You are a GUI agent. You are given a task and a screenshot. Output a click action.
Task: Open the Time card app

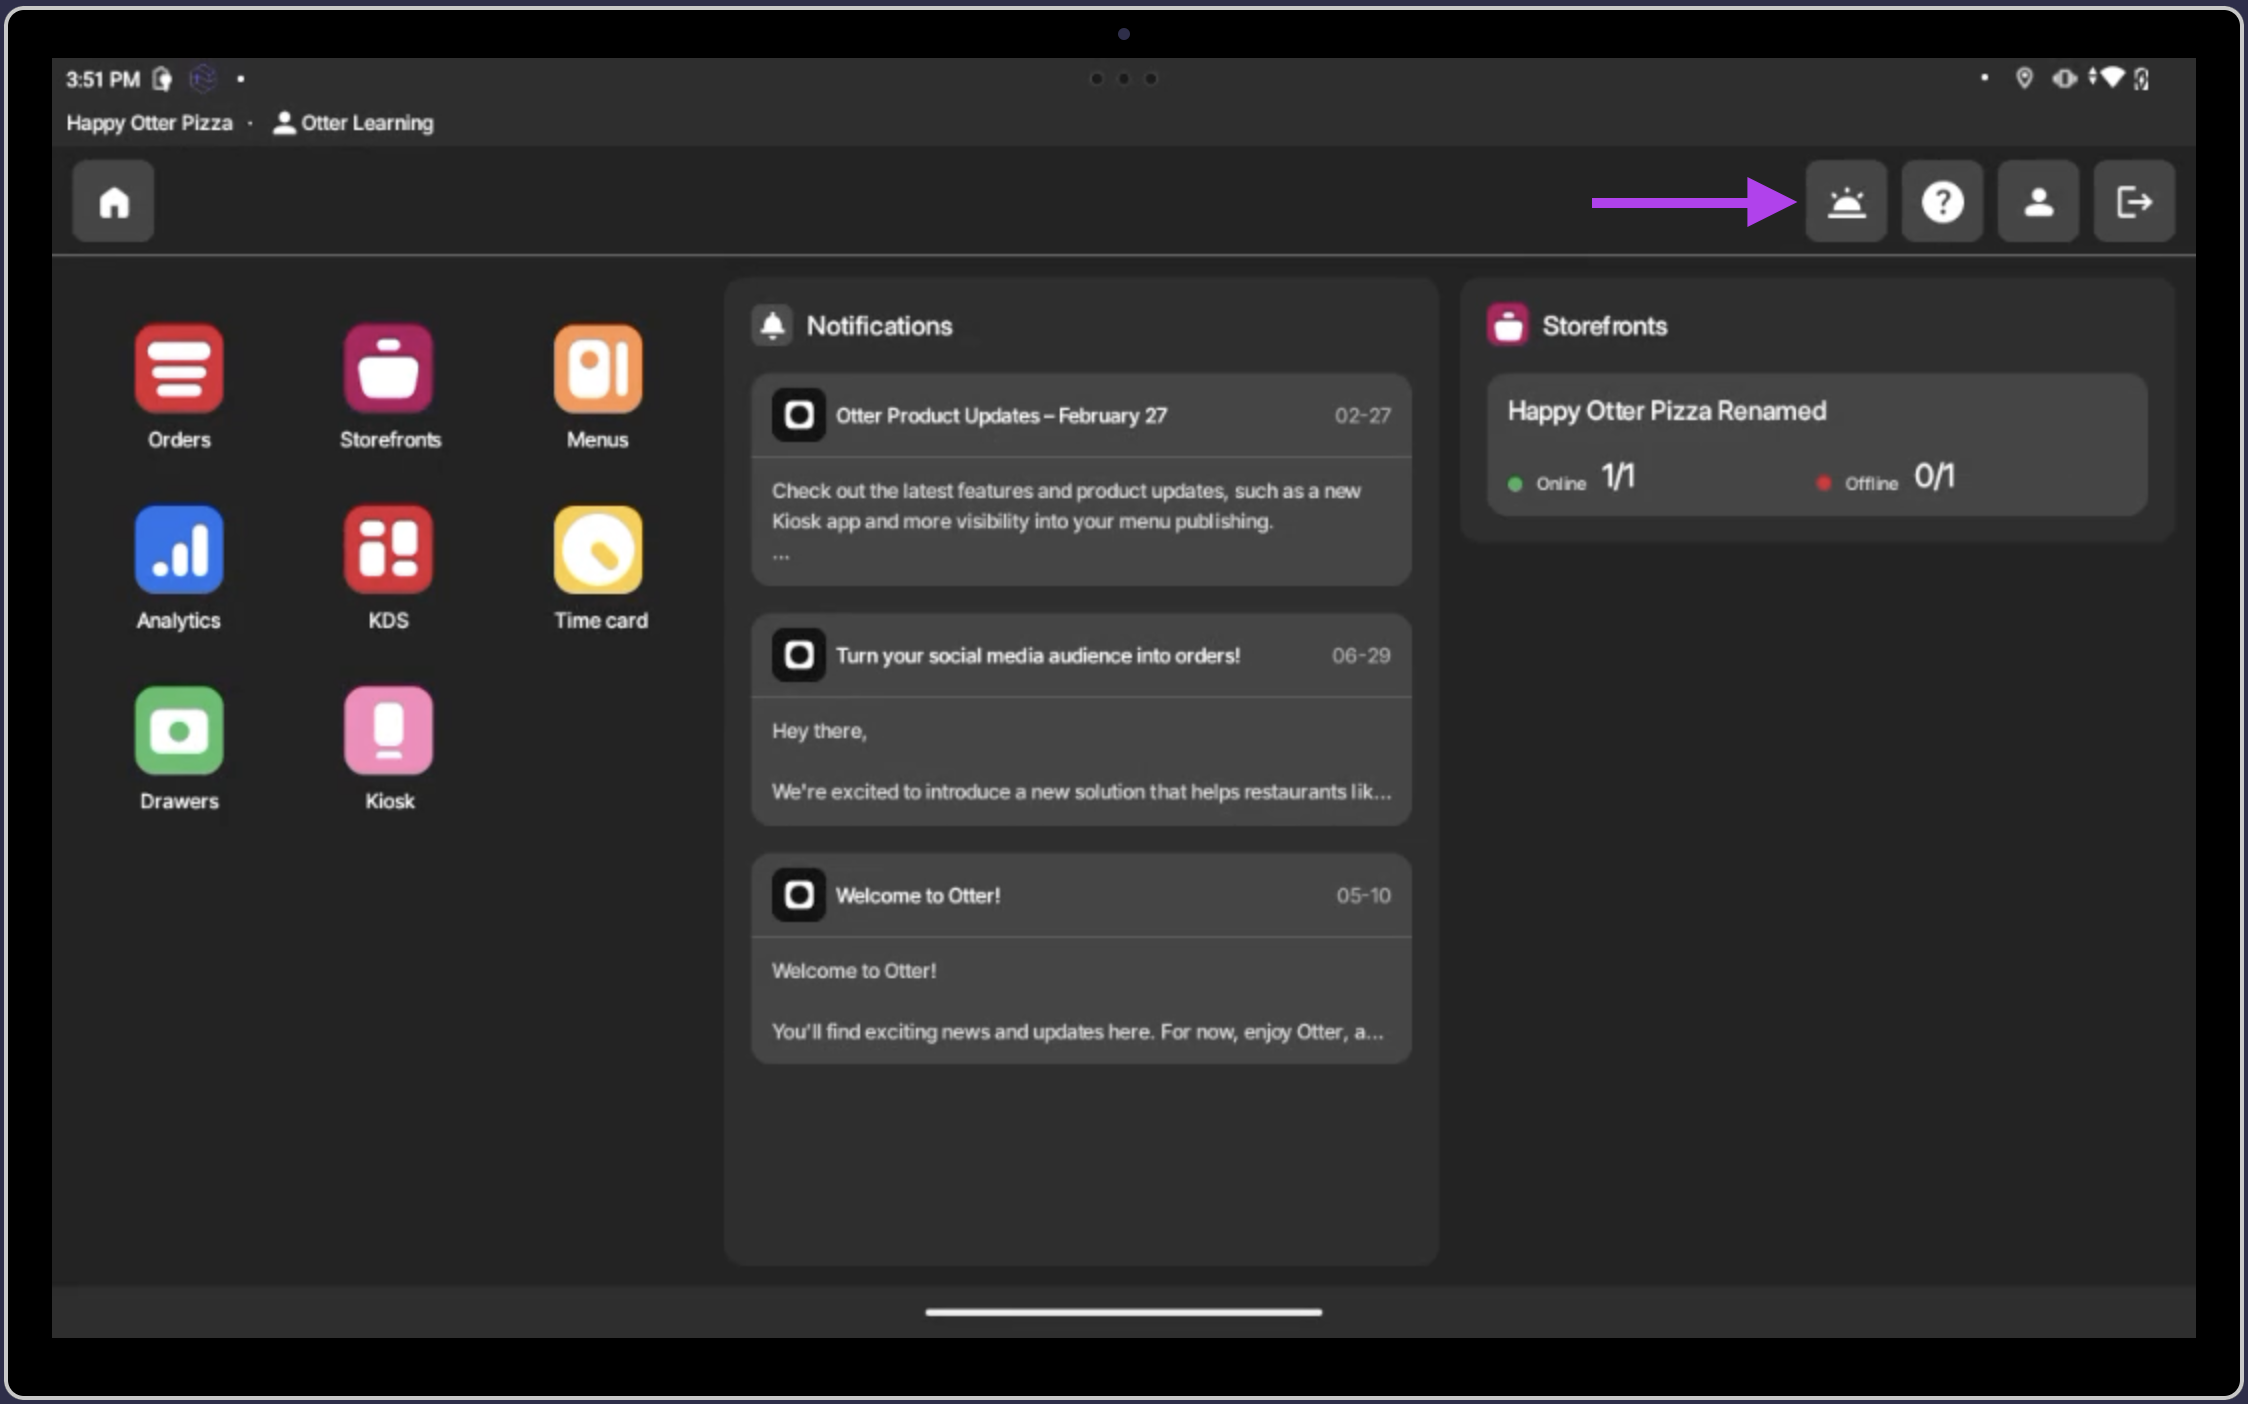[598, 550]
